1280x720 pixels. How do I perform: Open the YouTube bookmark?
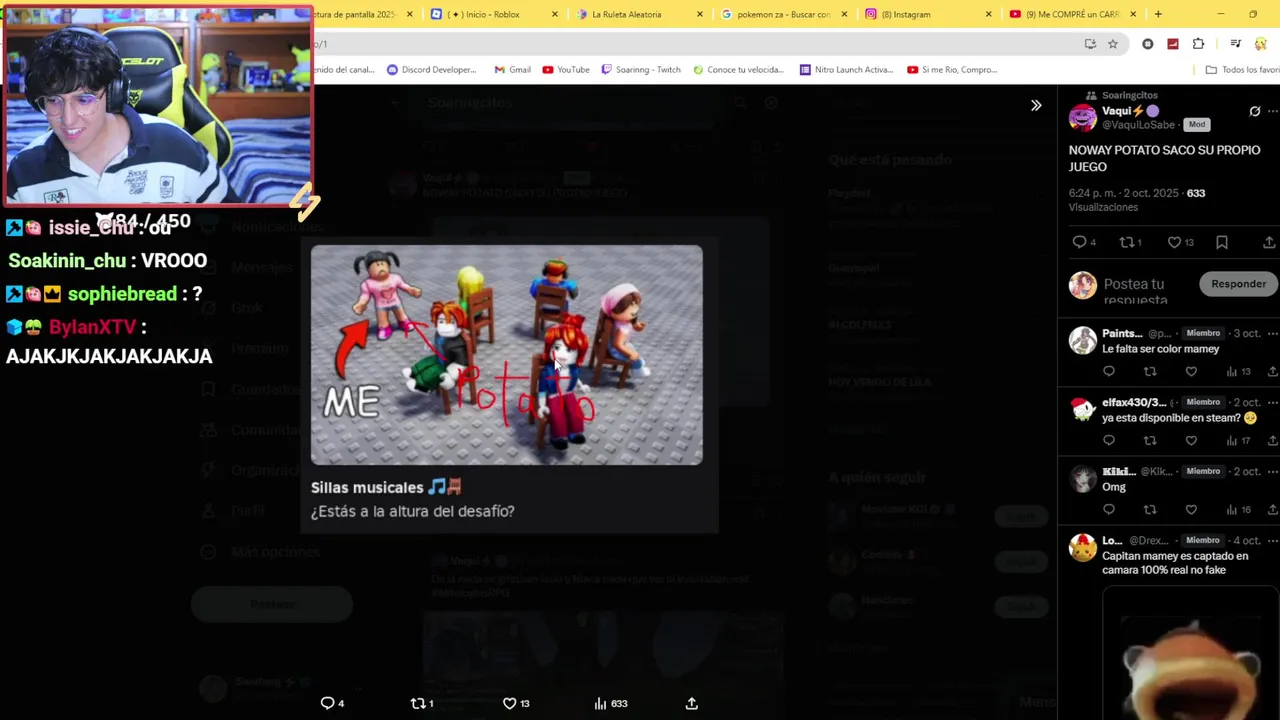[x=566, y=70]
